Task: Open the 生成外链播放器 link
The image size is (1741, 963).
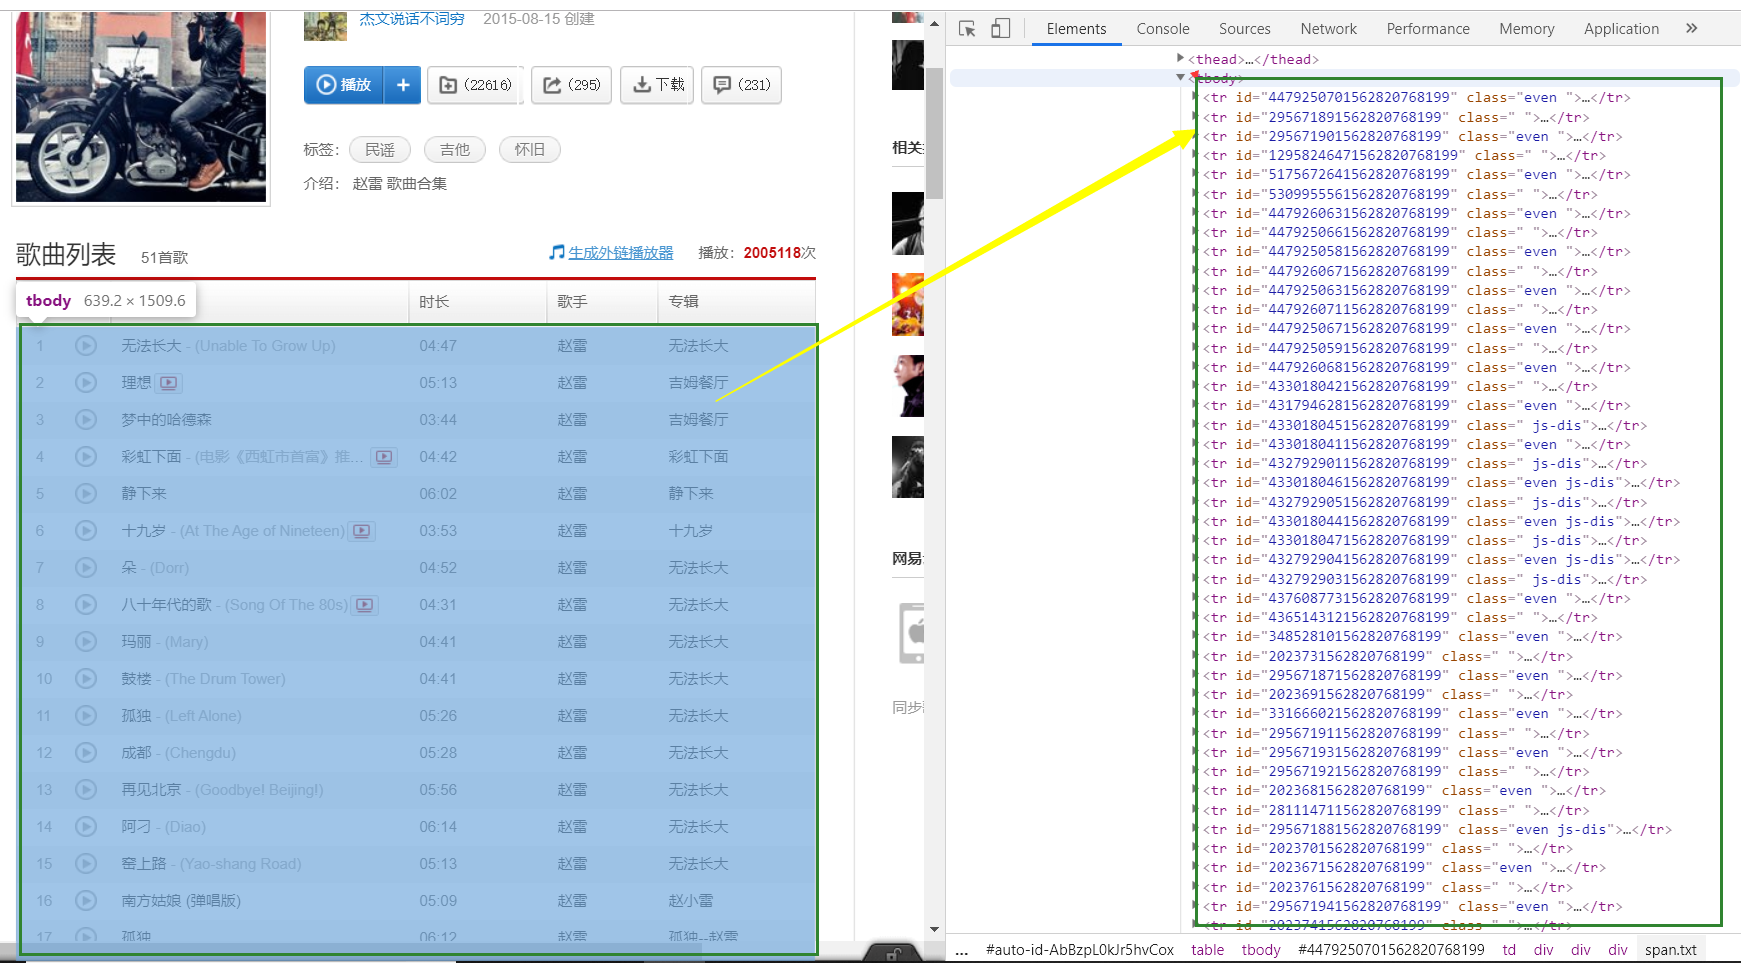Action: pyautogui.click(x=620, y=253)
